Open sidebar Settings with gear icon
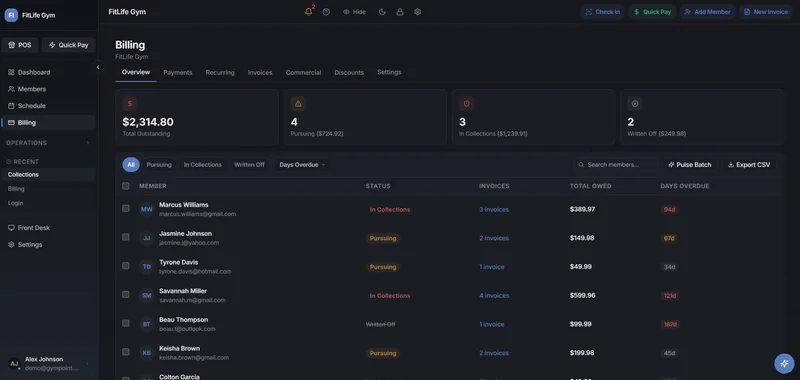 pyautogui.click(x=48, y=245)
